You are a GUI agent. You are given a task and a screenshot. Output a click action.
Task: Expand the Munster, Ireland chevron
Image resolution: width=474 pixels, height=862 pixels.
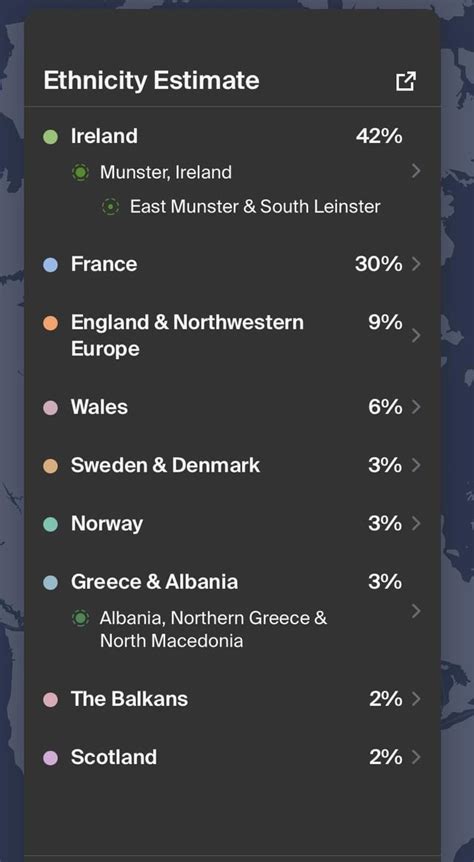tap(416, 172)
